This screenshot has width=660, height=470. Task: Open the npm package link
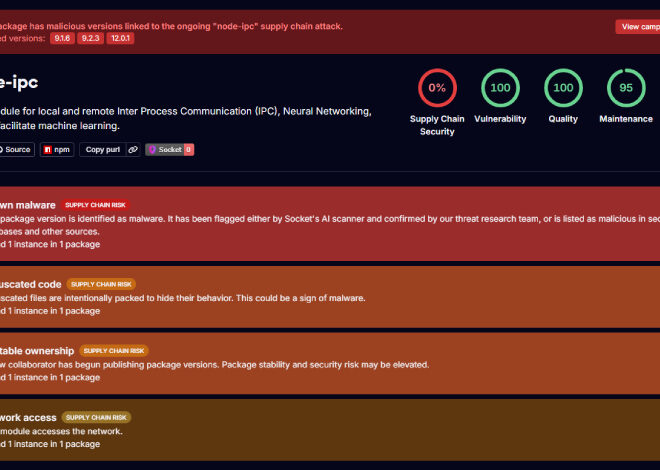point(57,150)
